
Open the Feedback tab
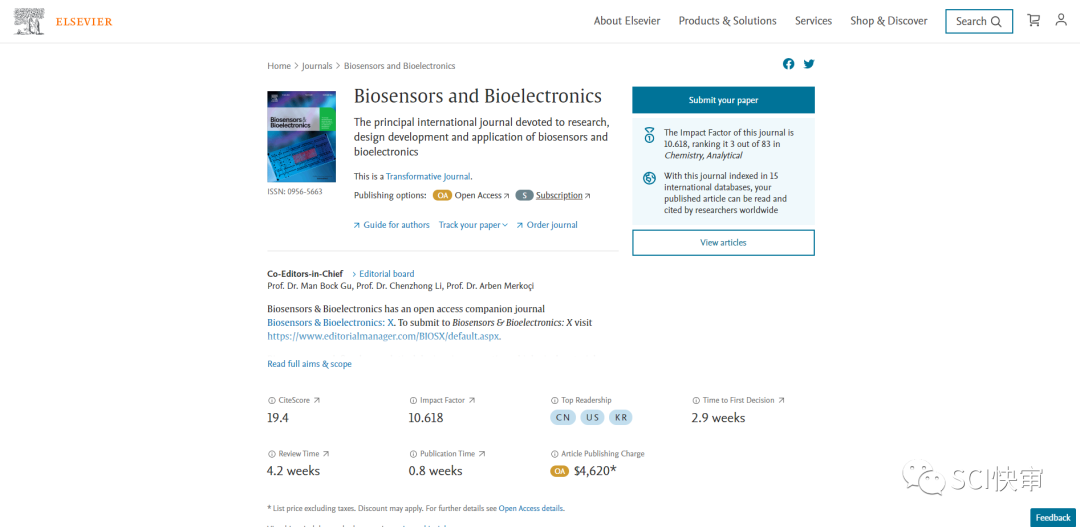tap(1053, 517)
